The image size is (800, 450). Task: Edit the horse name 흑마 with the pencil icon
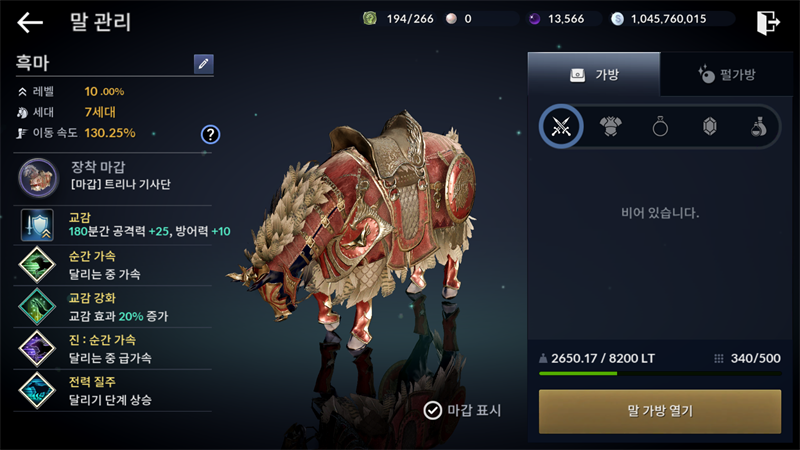204,64
